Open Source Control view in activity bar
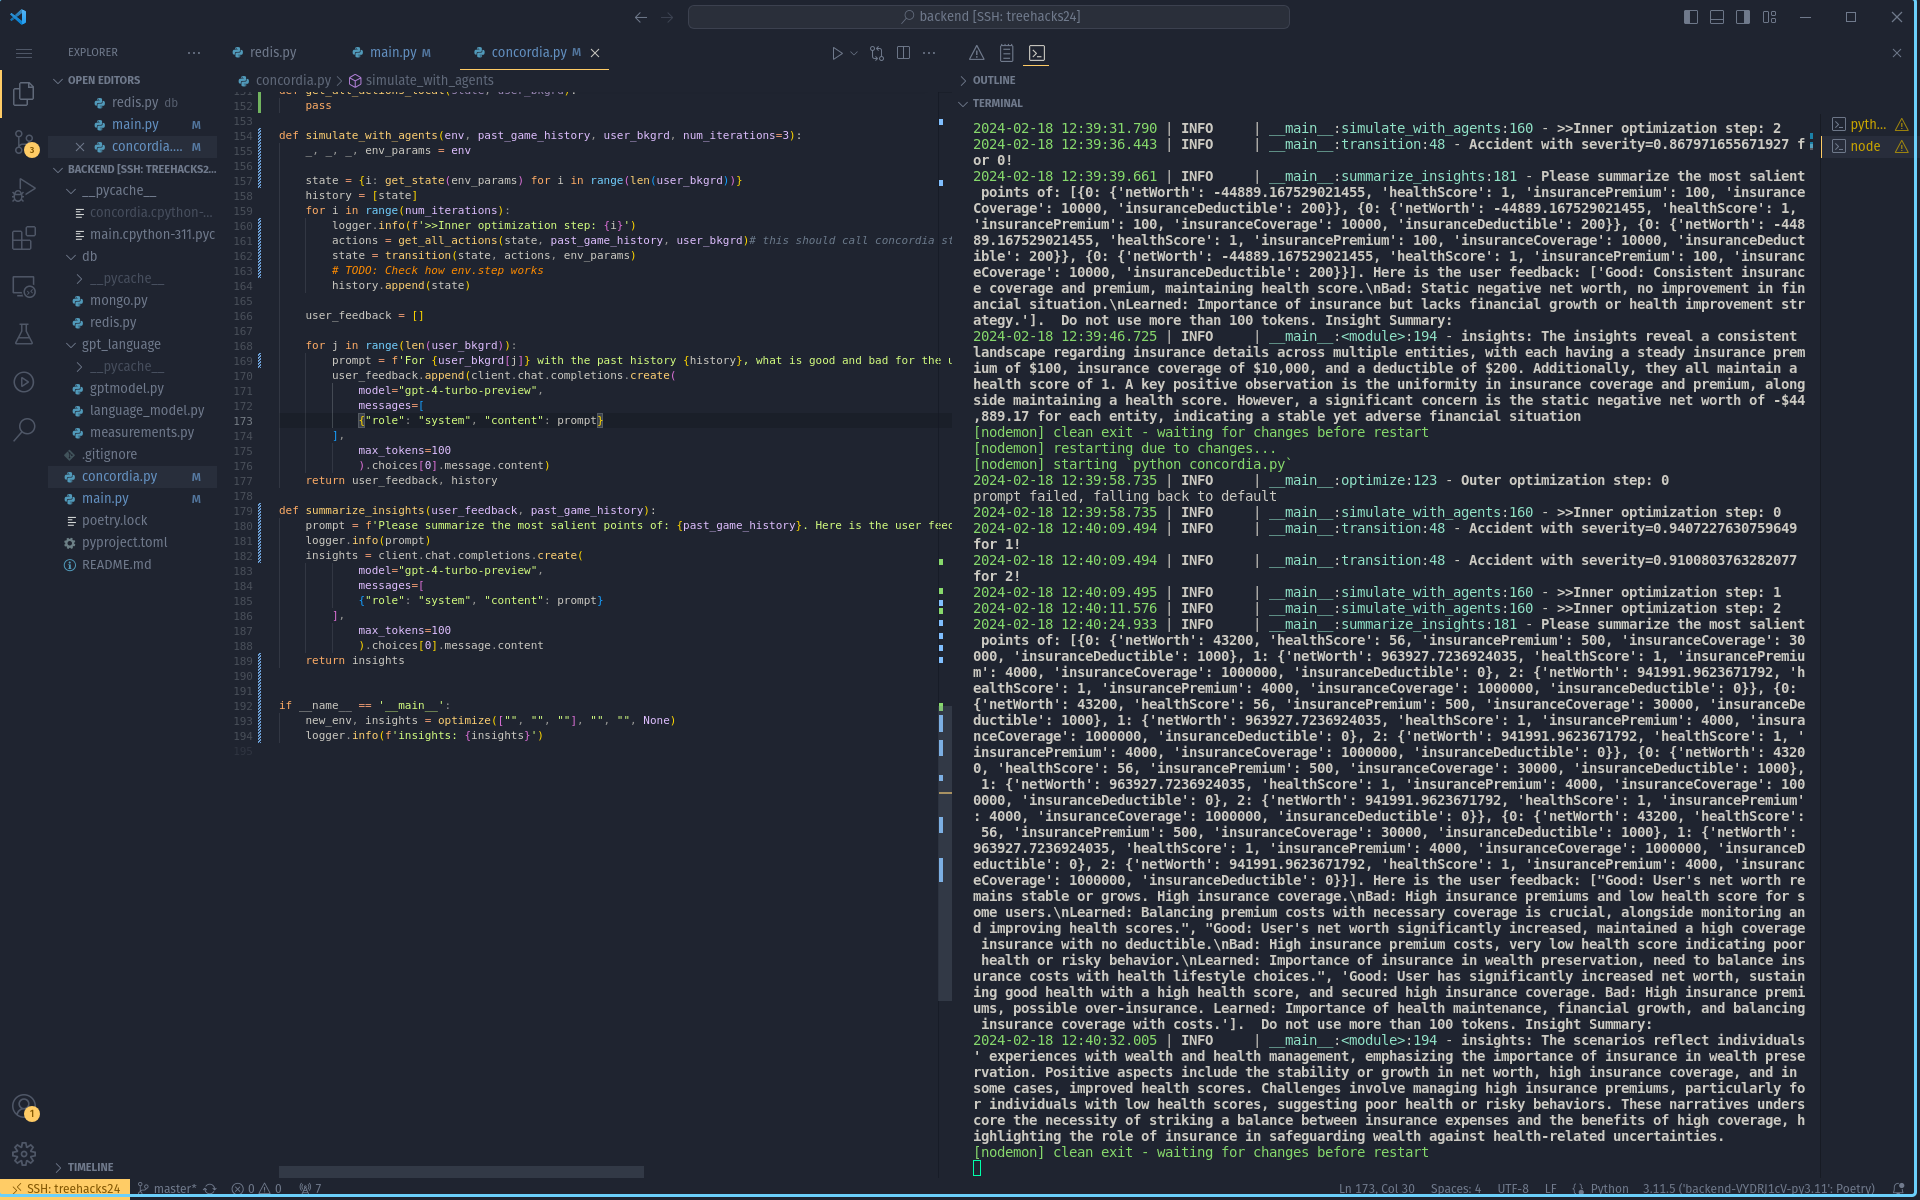 (24, 142)
